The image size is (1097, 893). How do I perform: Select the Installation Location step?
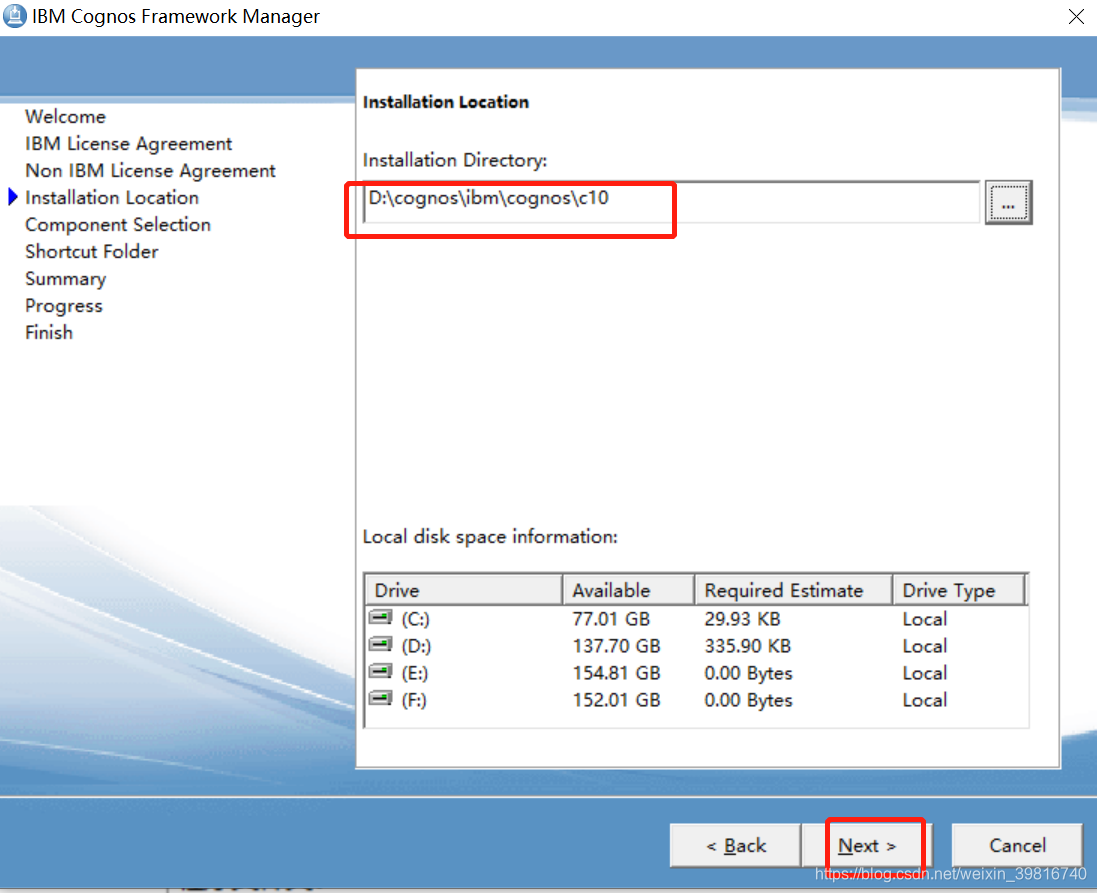point(112,197)
